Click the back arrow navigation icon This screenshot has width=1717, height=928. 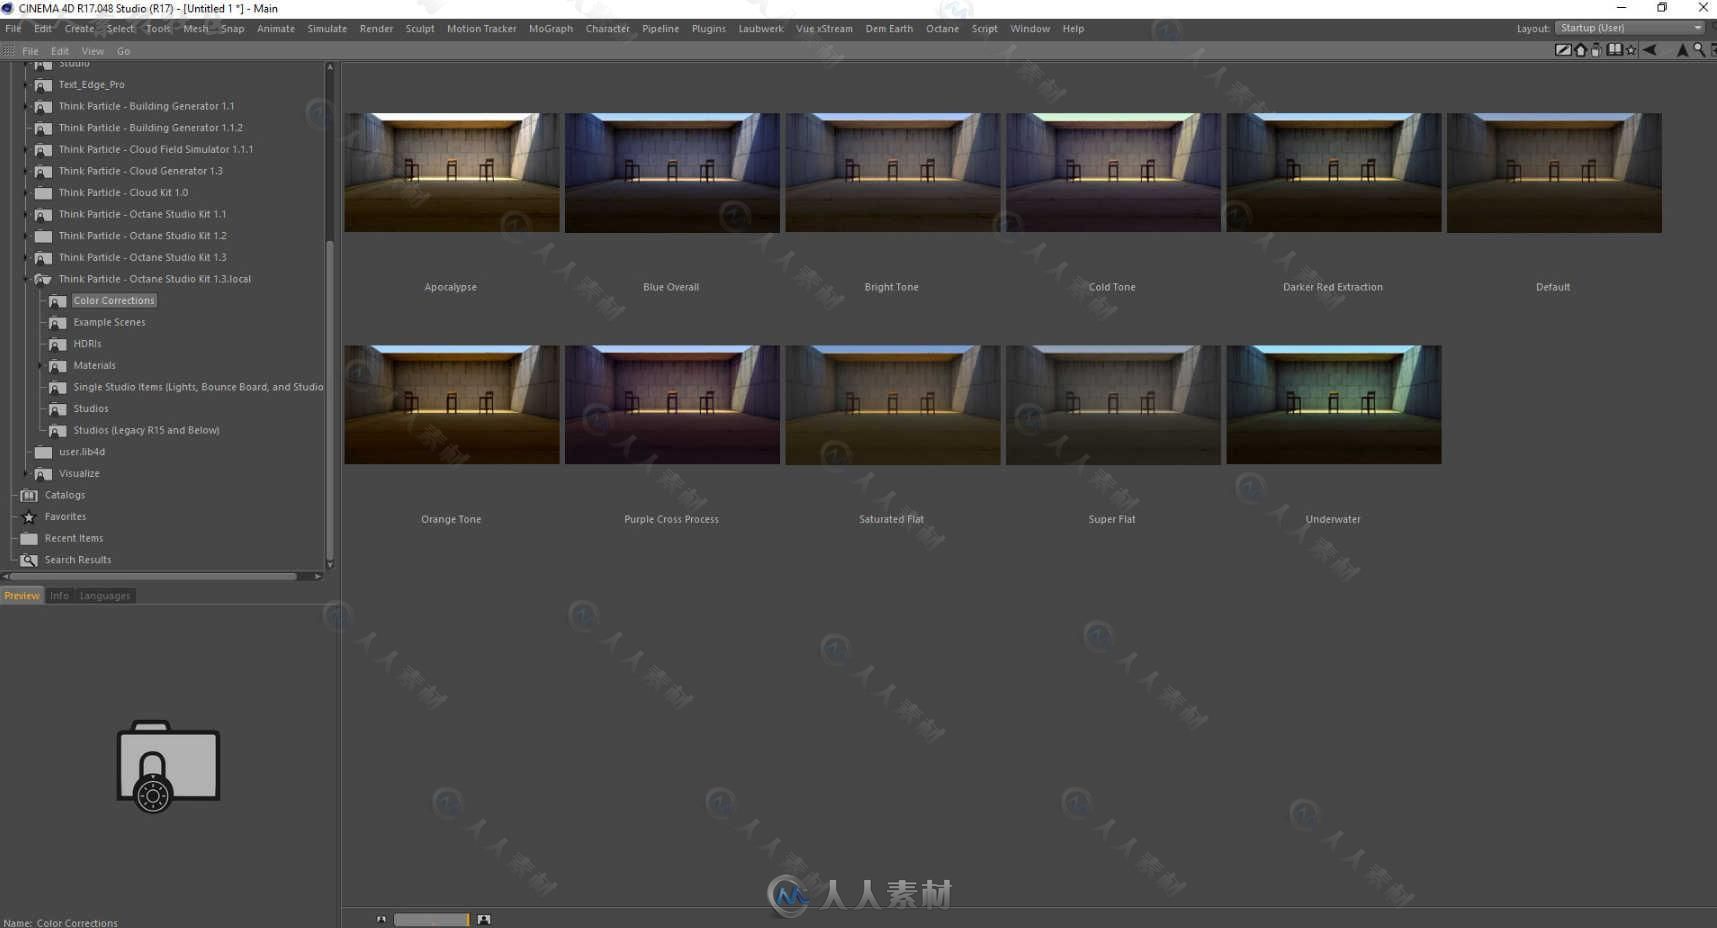[1650, 50]
